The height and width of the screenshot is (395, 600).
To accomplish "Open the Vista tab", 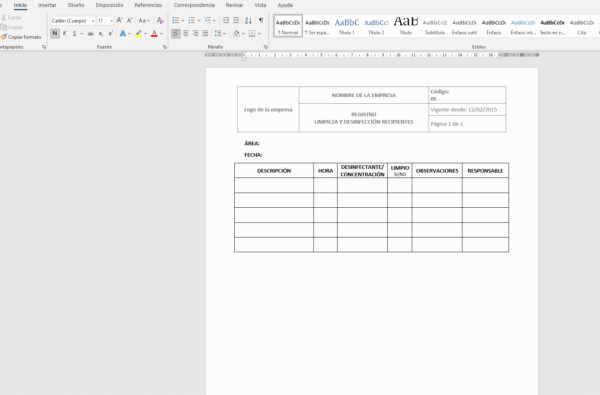I will tap(260, 5).
